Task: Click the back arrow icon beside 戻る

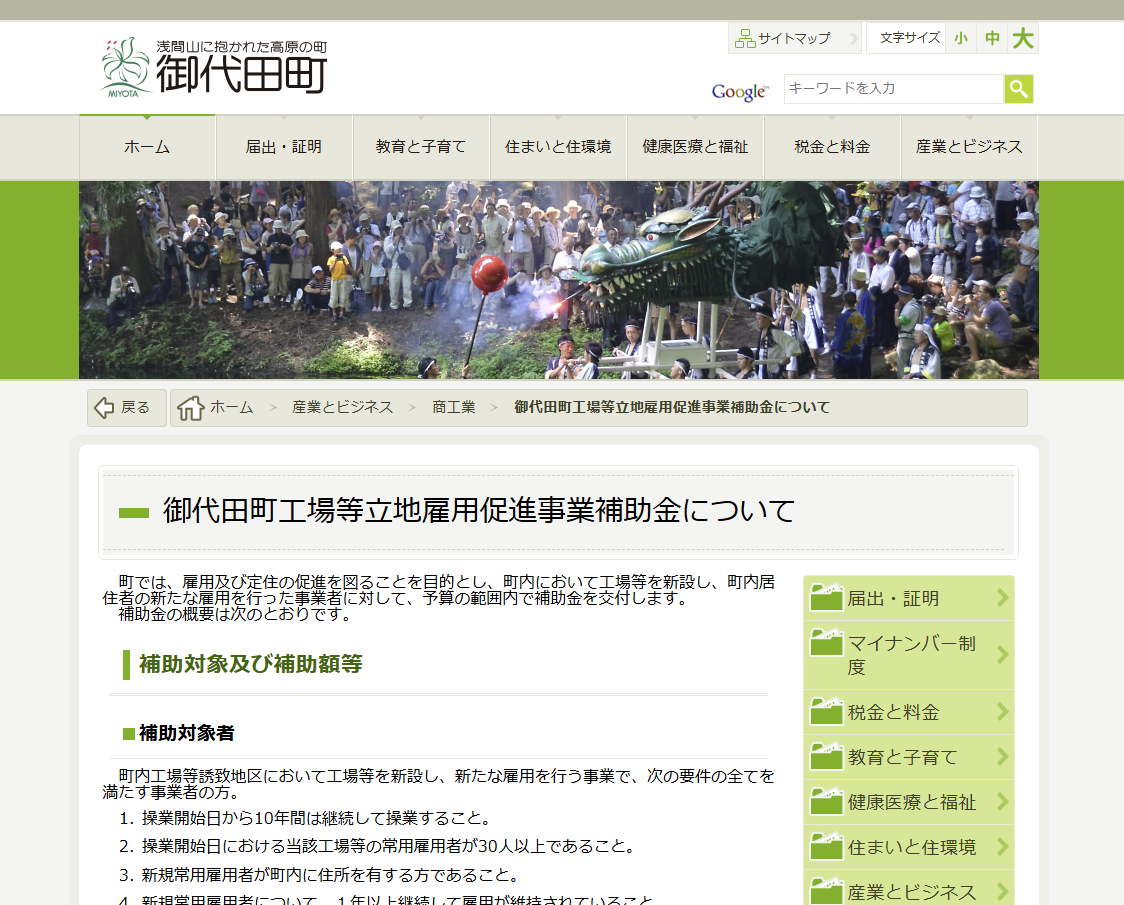Action: (104, 407)
